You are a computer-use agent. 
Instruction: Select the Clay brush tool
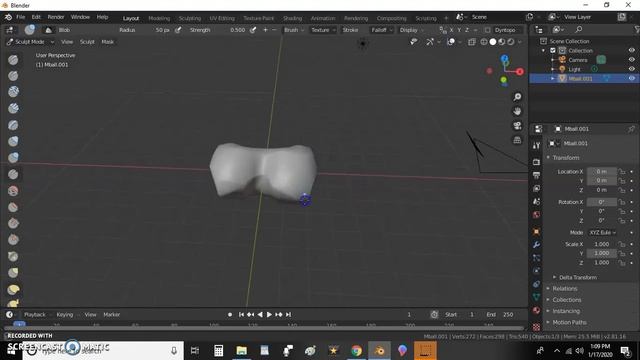tap(13, 92)
